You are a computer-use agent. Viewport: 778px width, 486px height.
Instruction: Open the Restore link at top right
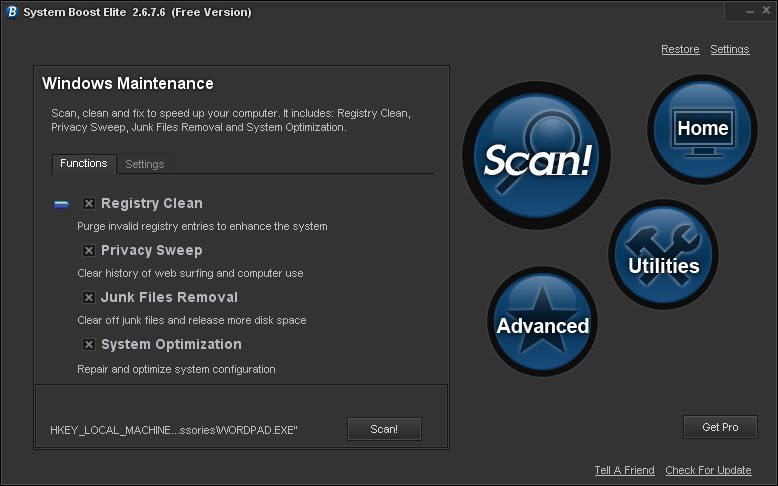point(680,50)
